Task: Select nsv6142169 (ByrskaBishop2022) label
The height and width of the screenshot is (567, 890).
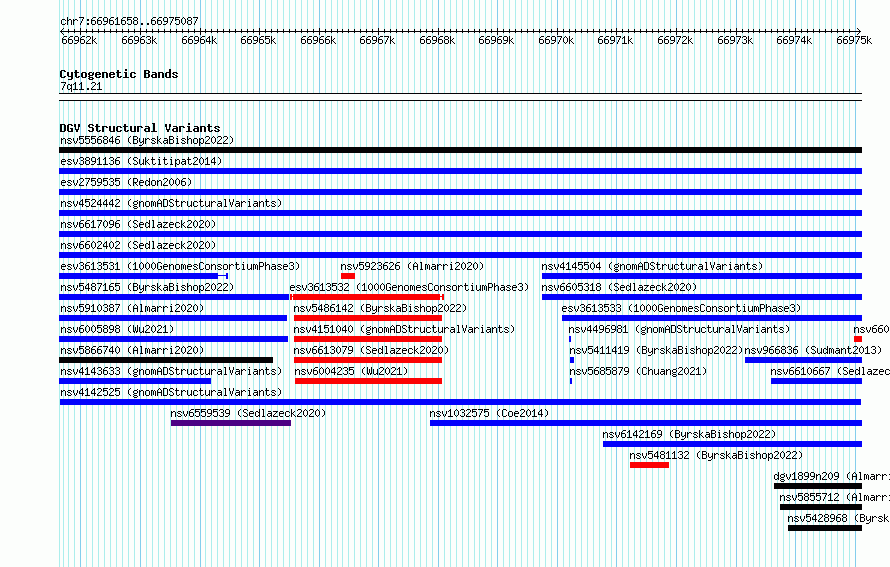Action: [x=689, y=434]
